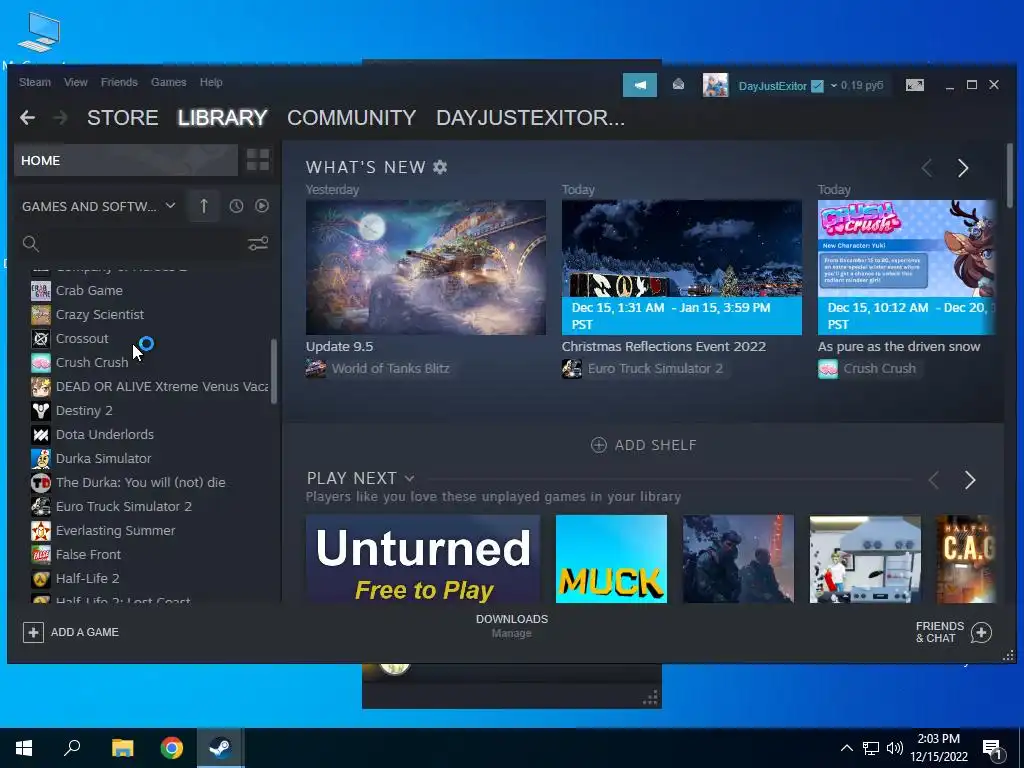Click the game list scrollbar thumb
The width and height of the screenshot is (1024, 768).
[x=274, y=371]
